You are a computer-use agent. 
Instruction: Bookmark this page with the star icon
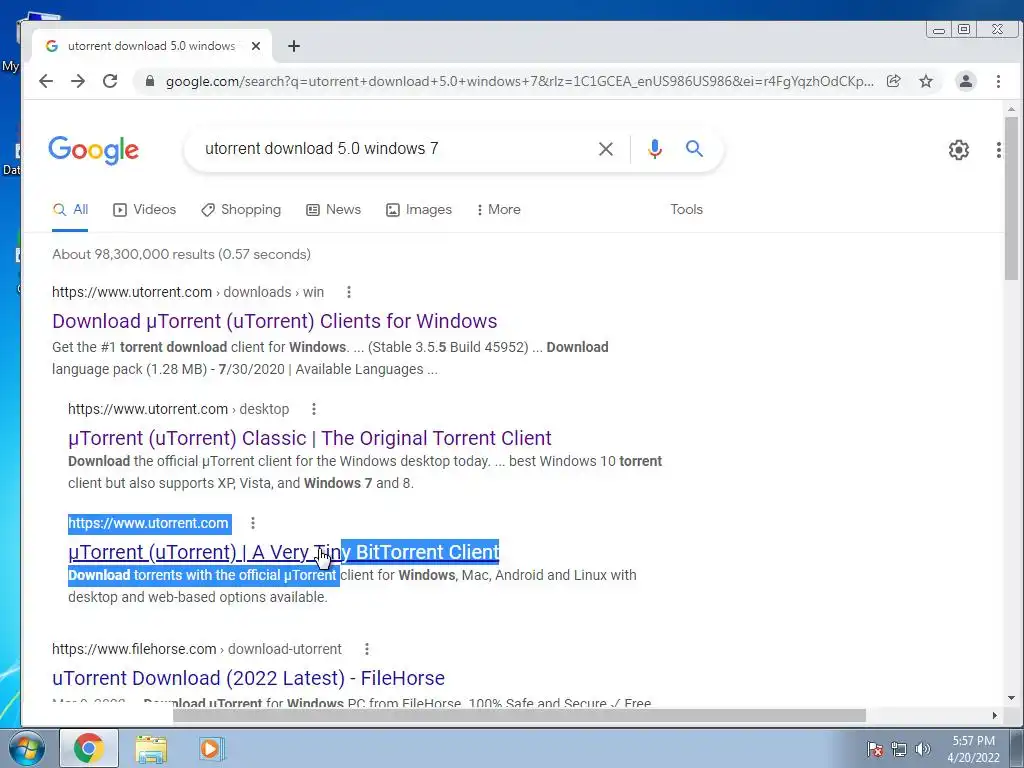point(926,81)
